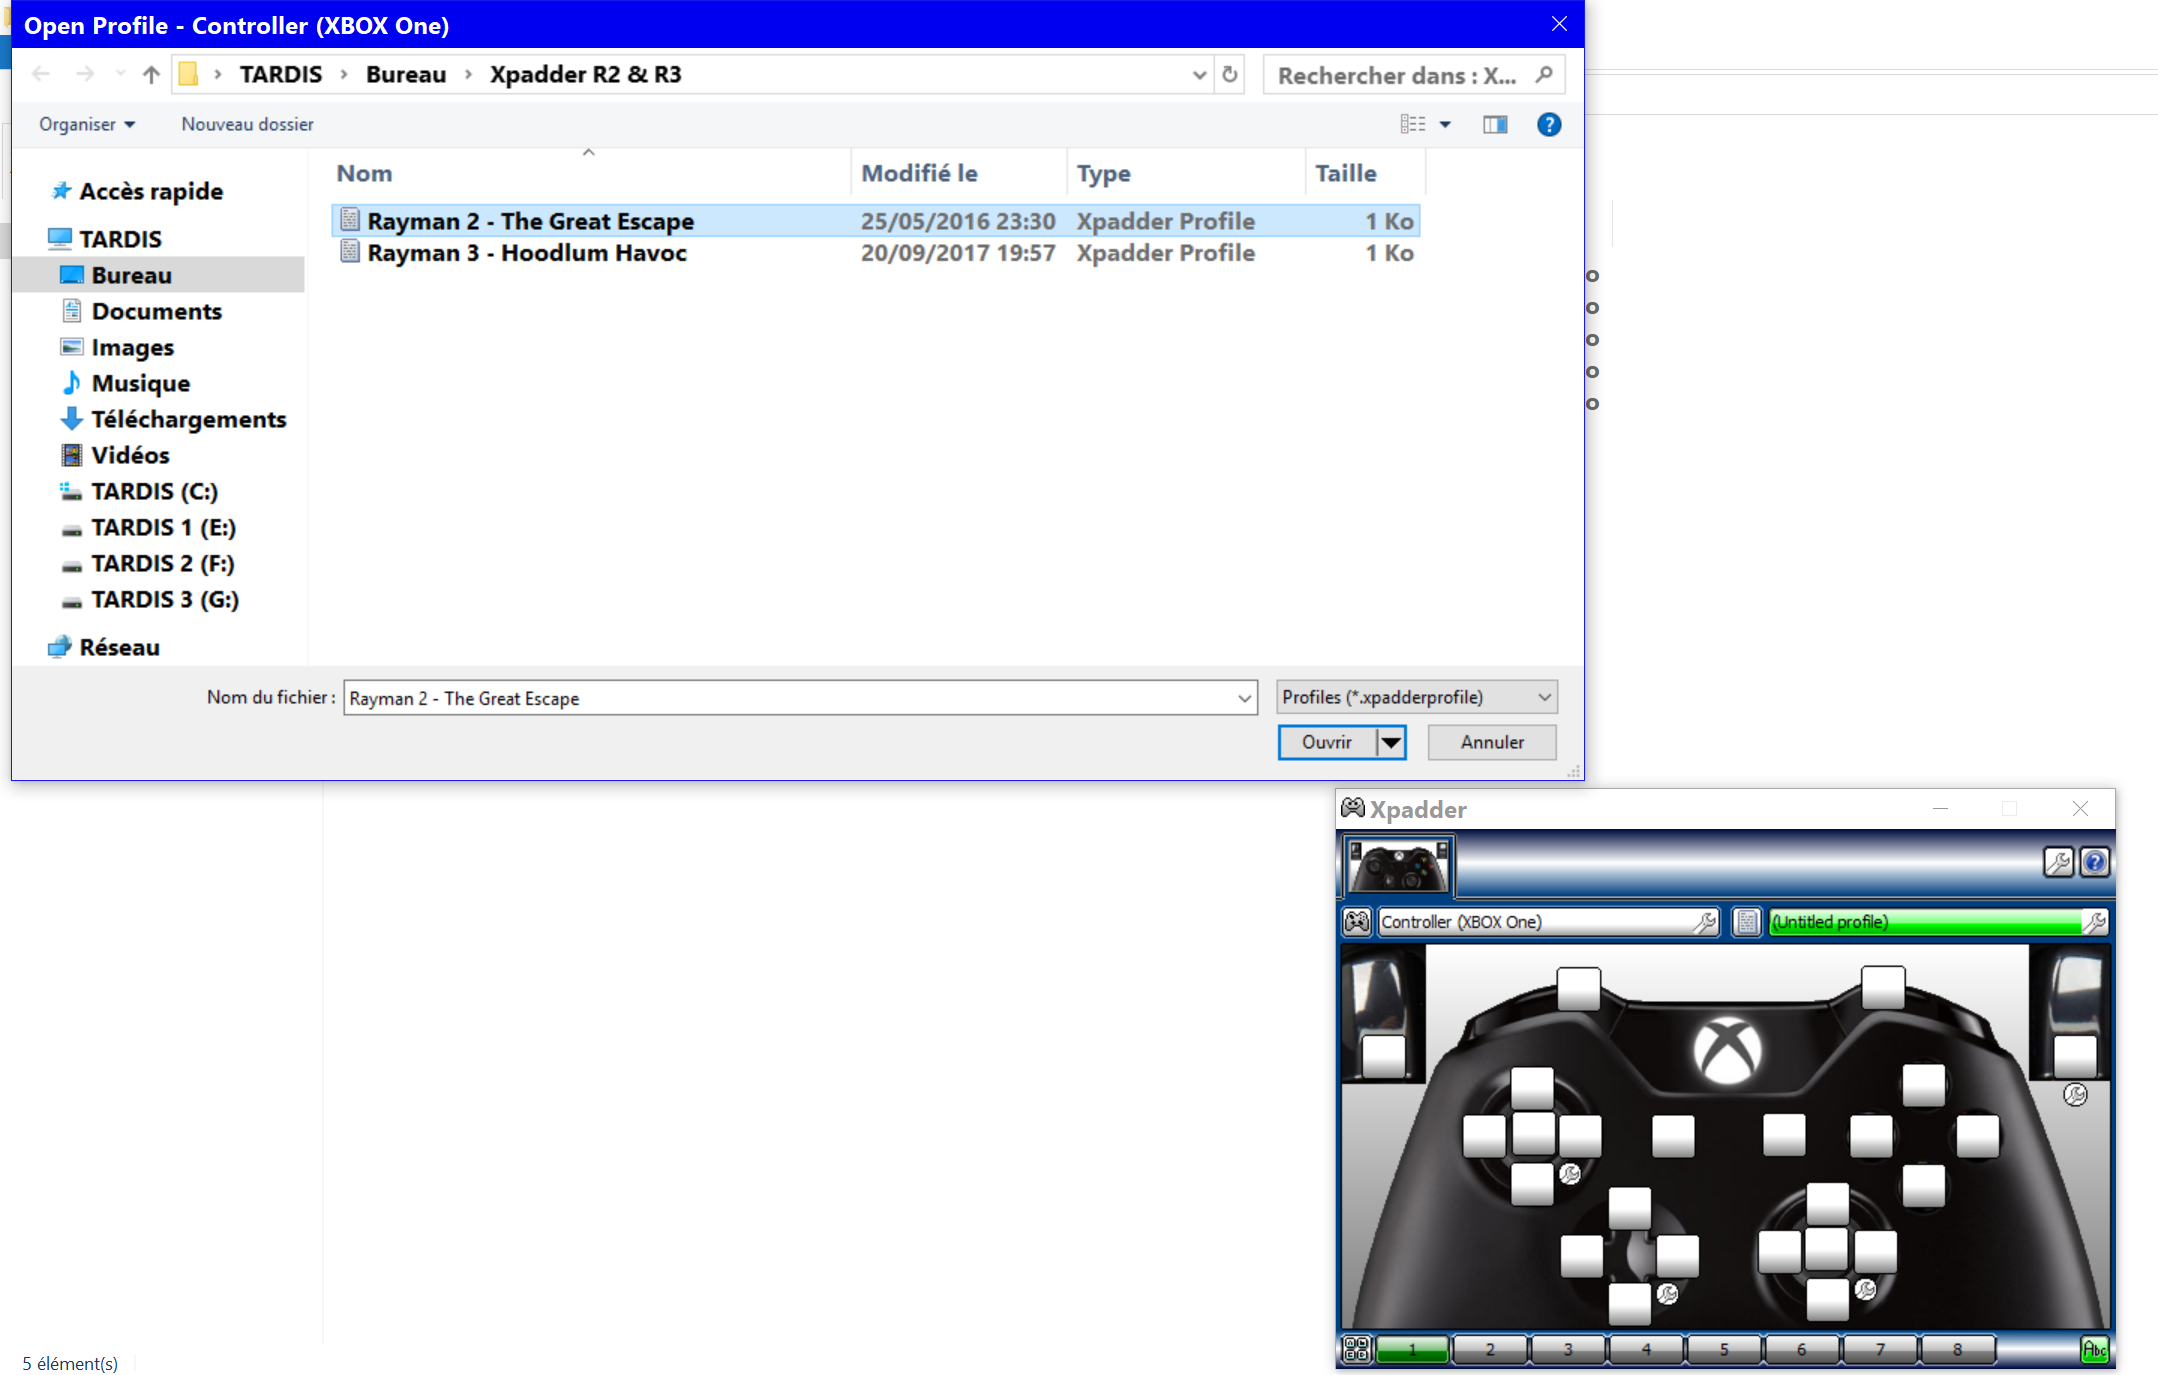The width and height of the screenshot is (2158, 1375).
Task: Expand the address bar history dropdown
Action: coord(1199,74)
